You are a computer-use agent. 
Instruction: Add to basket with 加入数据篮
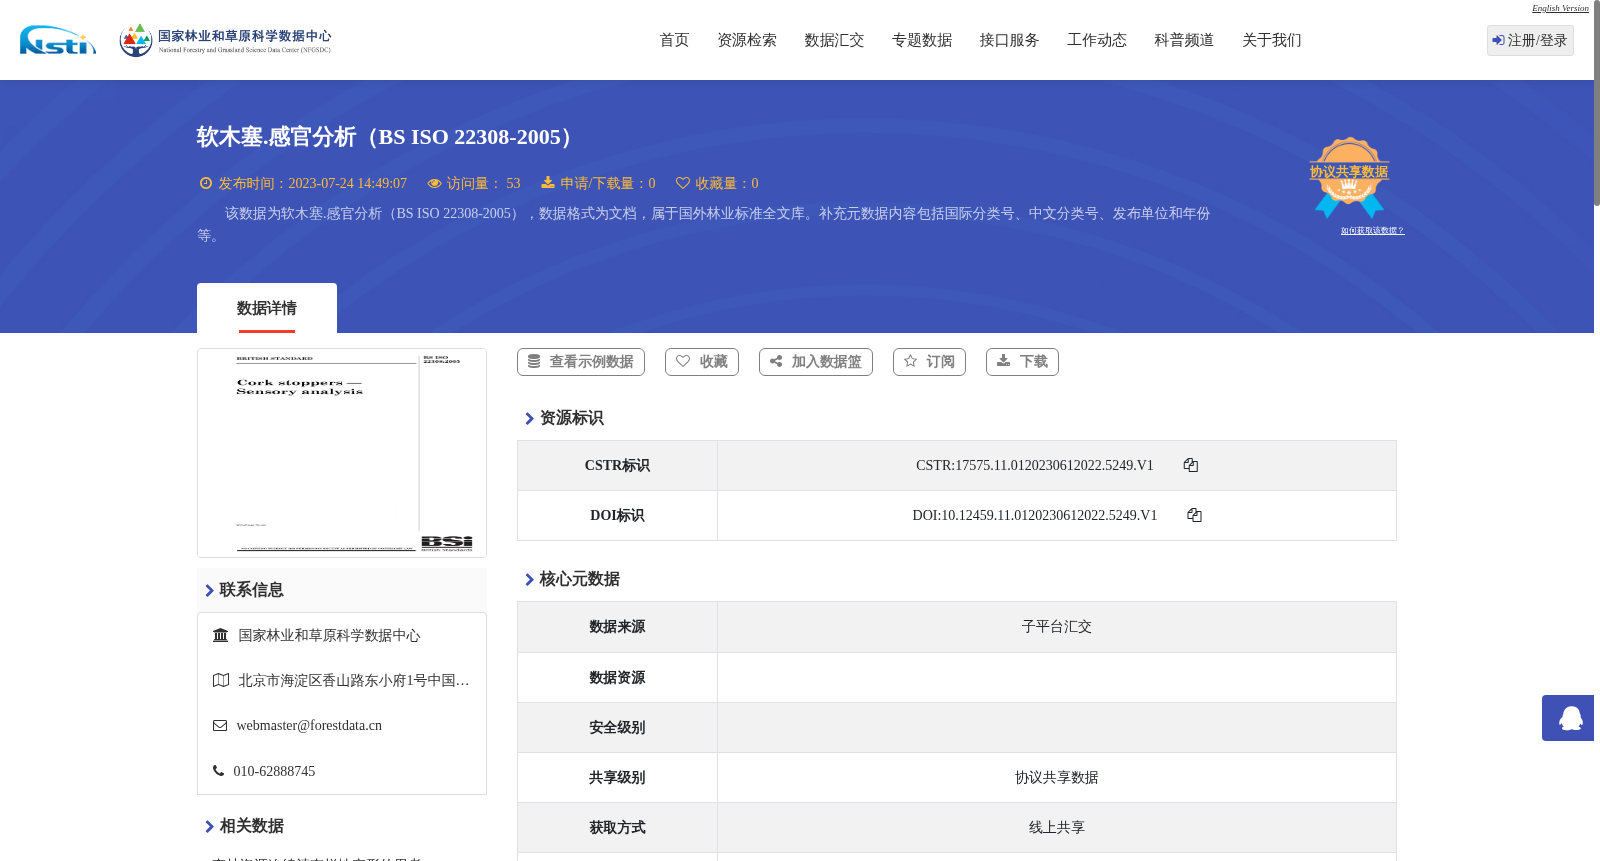pos(816,362)
